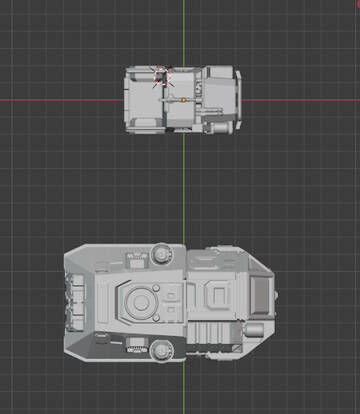Click the upper vent box on large vehicle
This screenshot has height=414, width=360.
click(136, 260)
